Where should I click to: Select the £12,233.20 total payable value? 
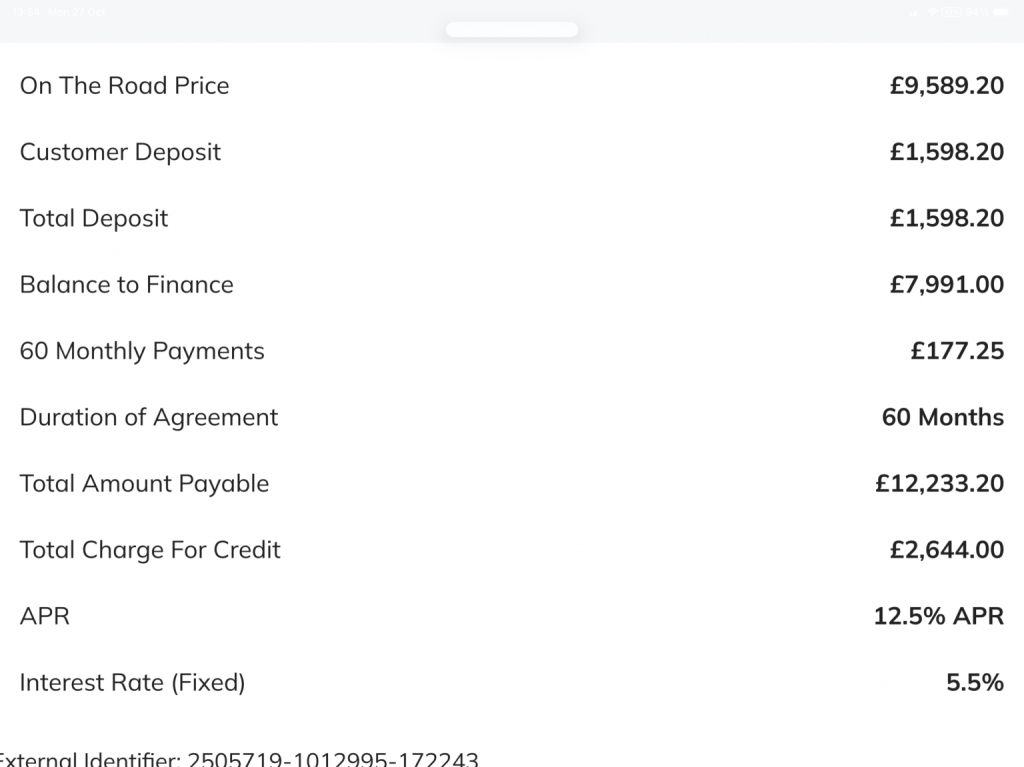tap(939, 484)
